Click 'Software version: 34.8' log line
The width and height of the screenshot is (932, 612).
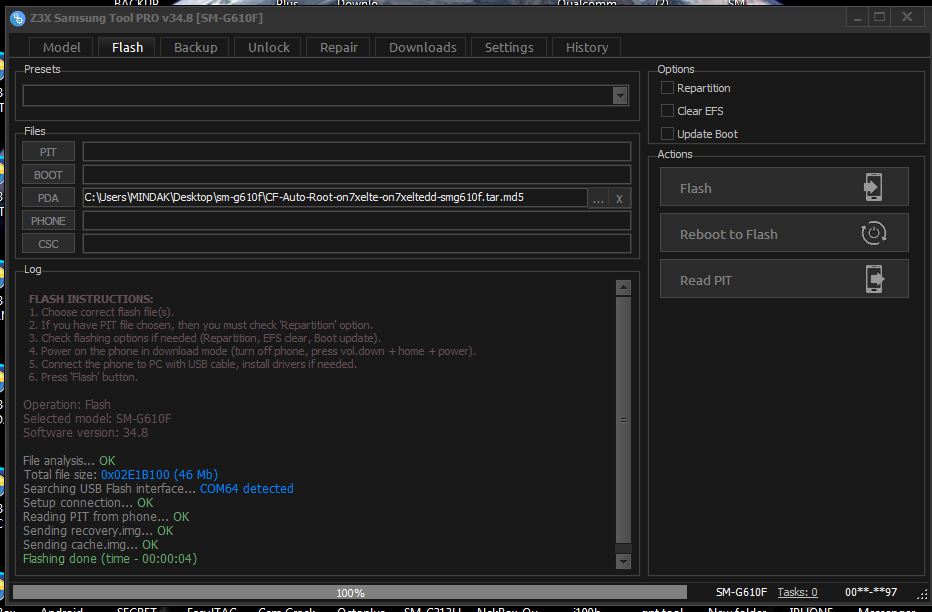pyautogui.click(x=86, y=433)
